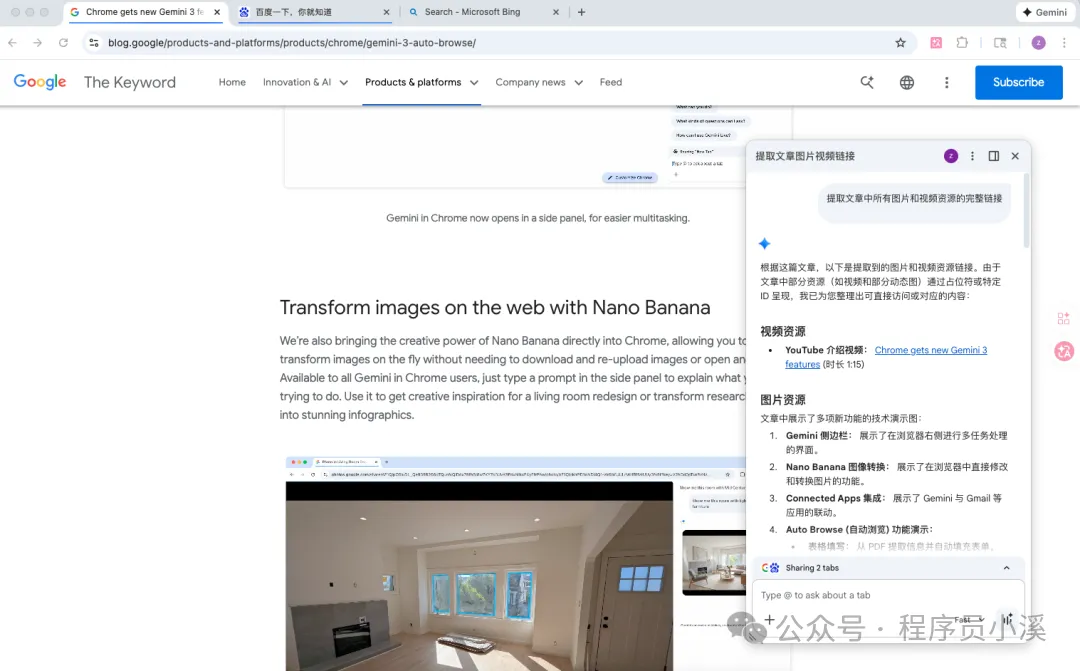The width and height of the screenshot is (1080, 671).
Task: Toggle the Gemini side panel layout icon
Action: 993,156
